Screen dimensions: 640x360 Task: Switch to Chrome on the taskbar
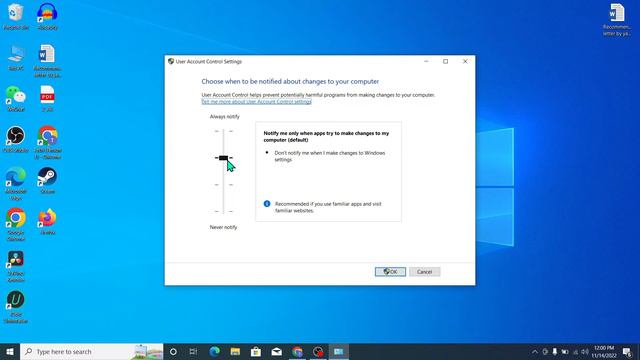click(x=298, y=351)
